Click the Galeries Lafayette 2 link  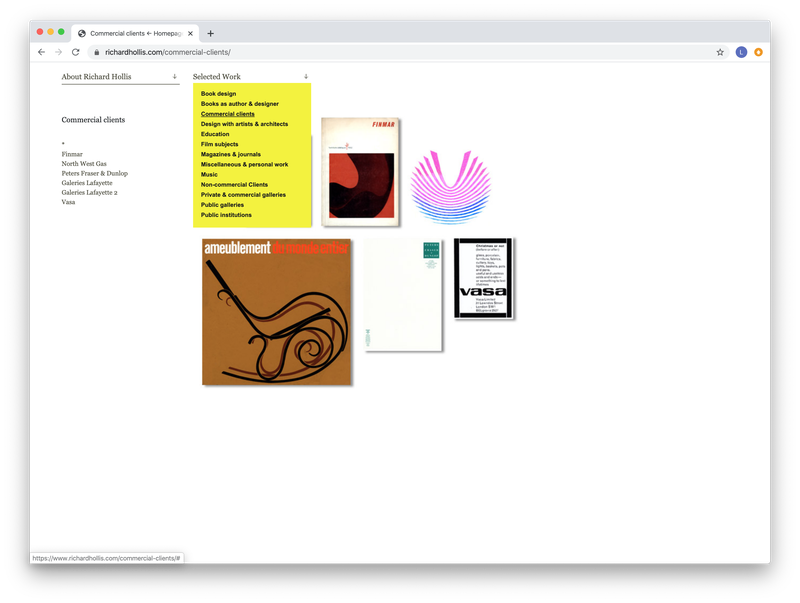(89, 193)
